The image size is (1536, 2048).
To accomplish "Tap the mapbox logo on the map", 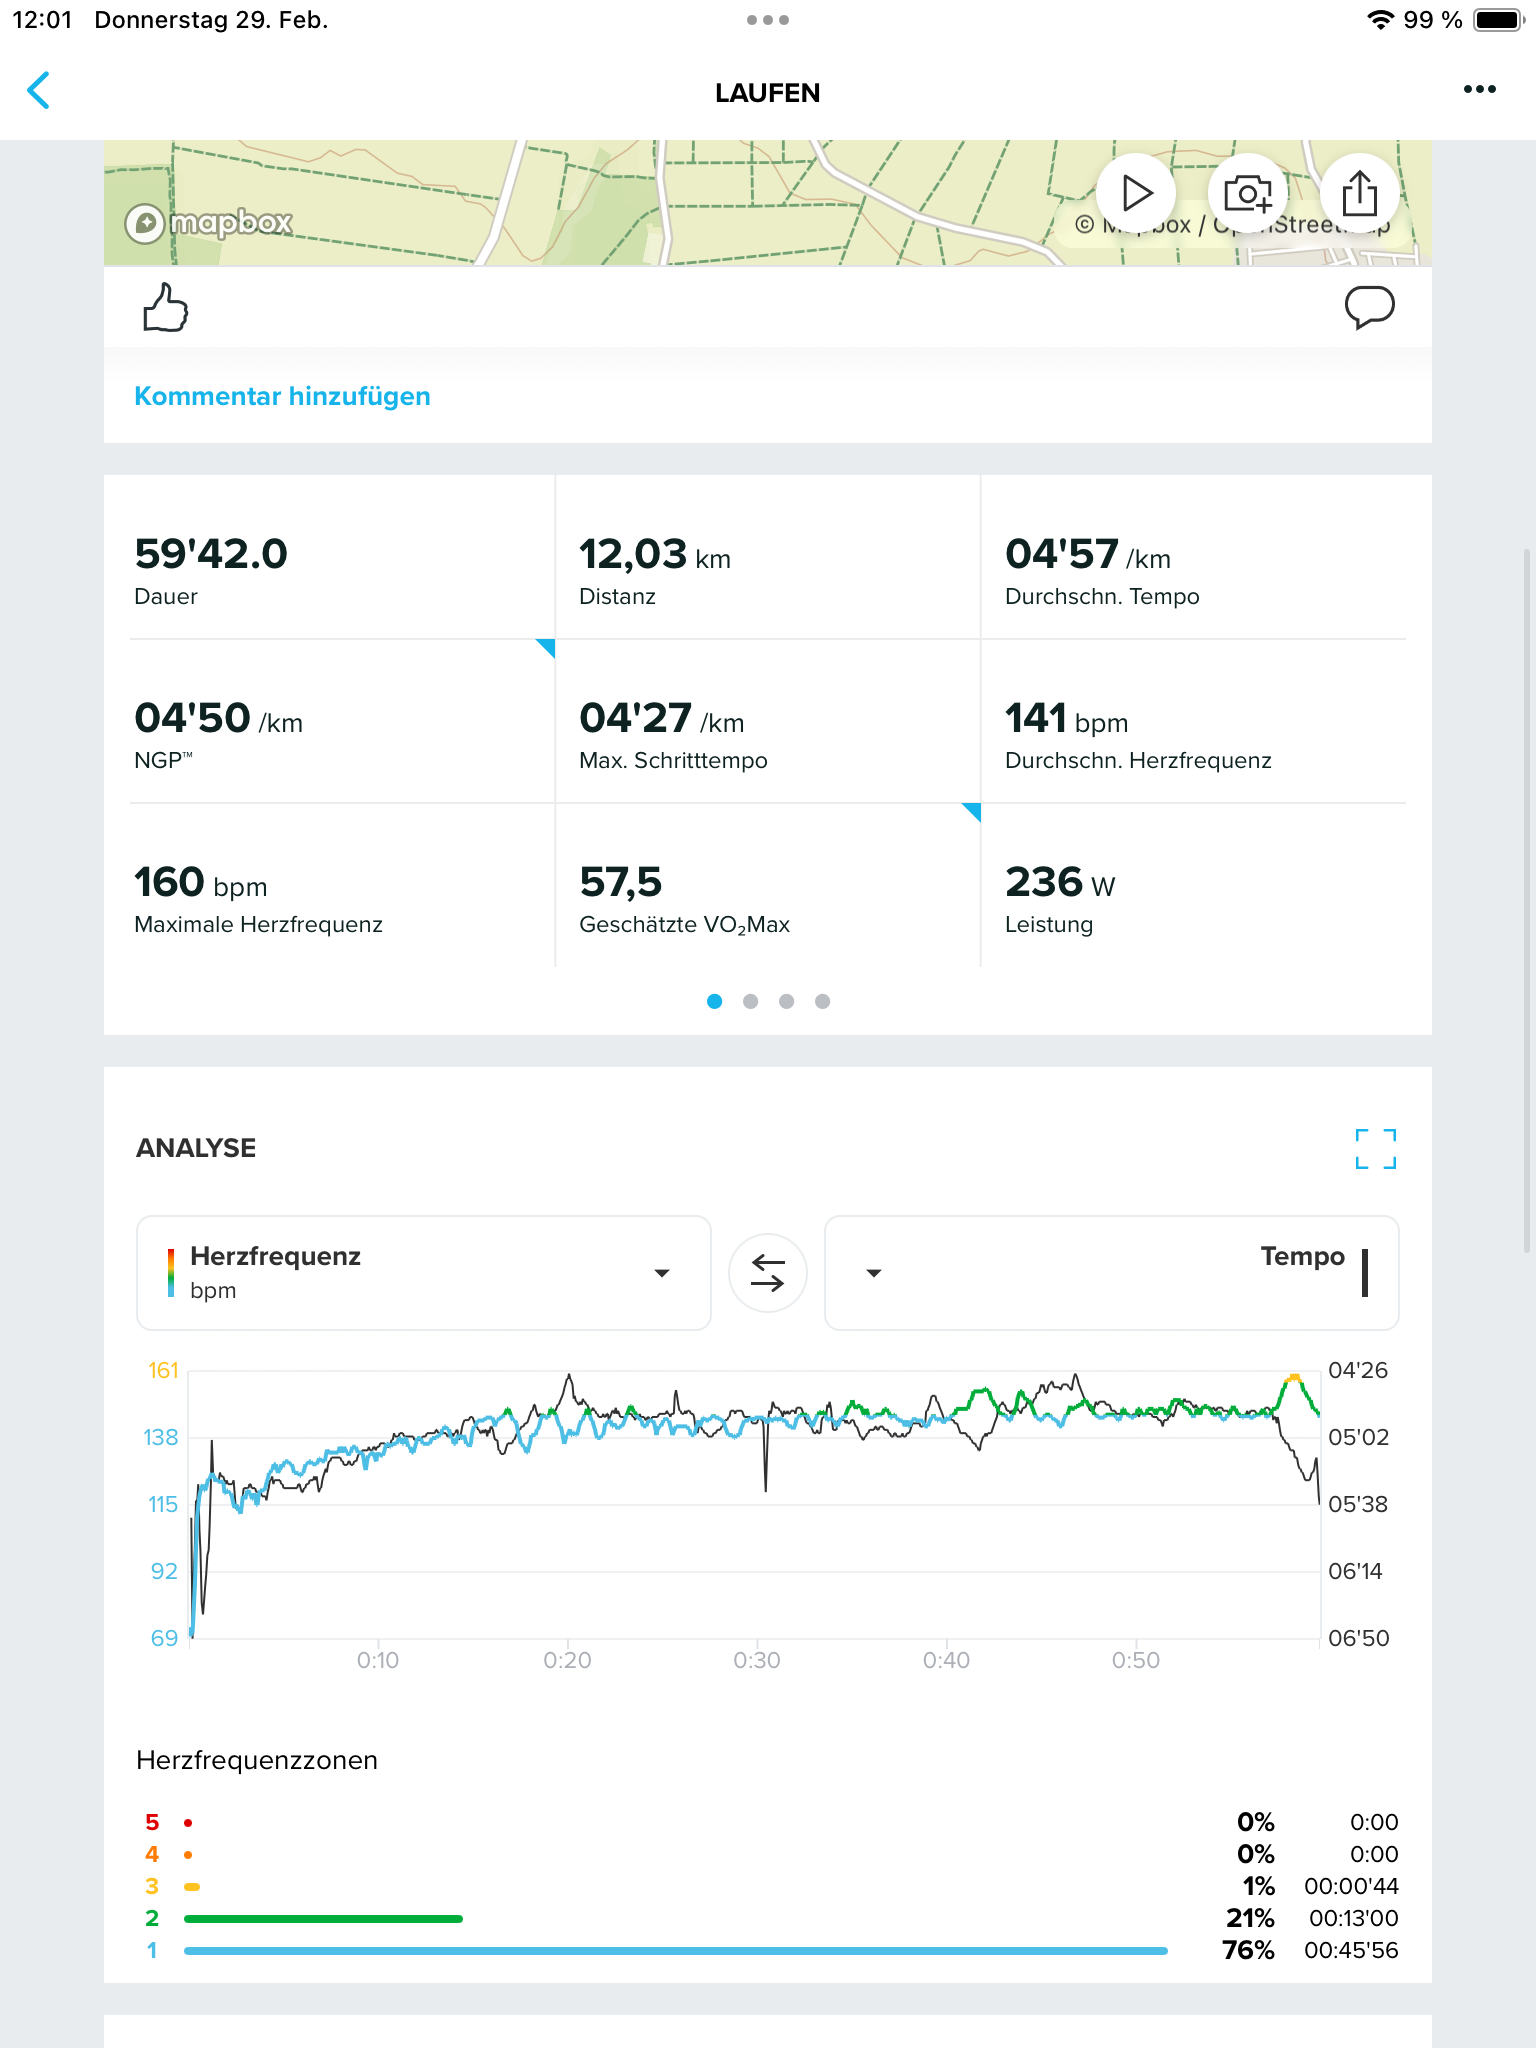I will coord(208,222).
